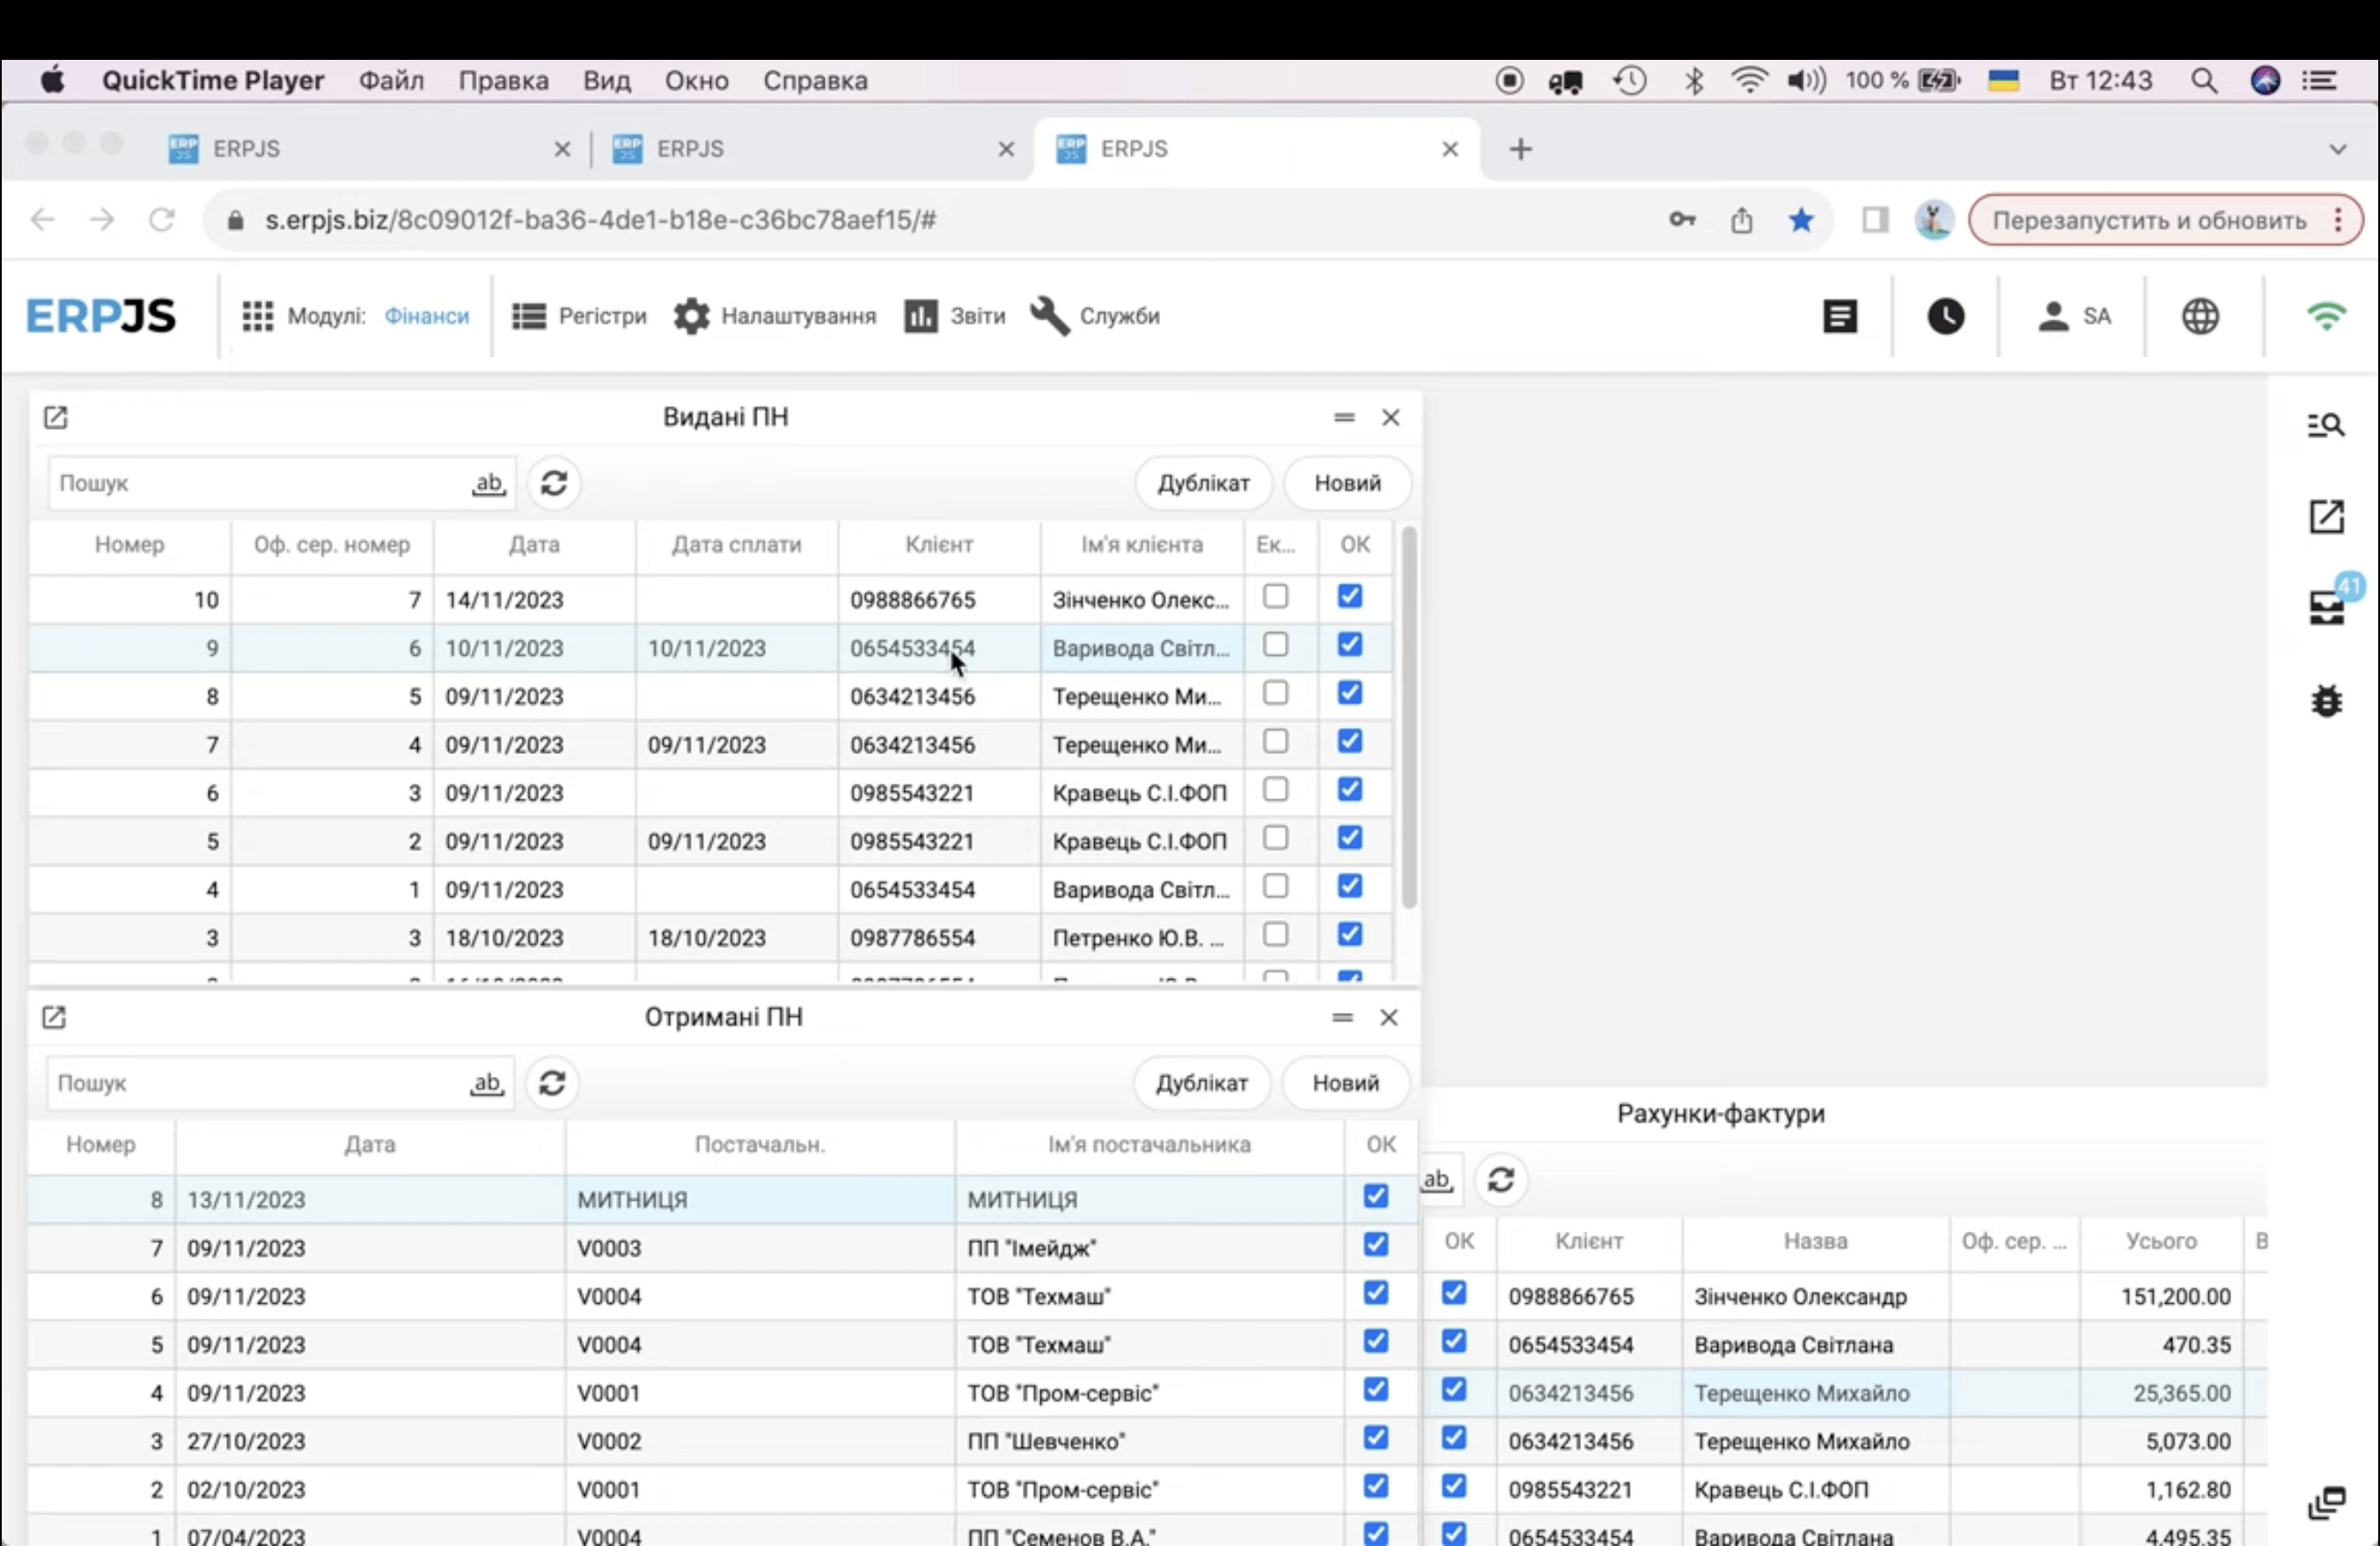Select the Фінанси module link
This screenshot has width=2380, height=1546.
tap(427, 316)
